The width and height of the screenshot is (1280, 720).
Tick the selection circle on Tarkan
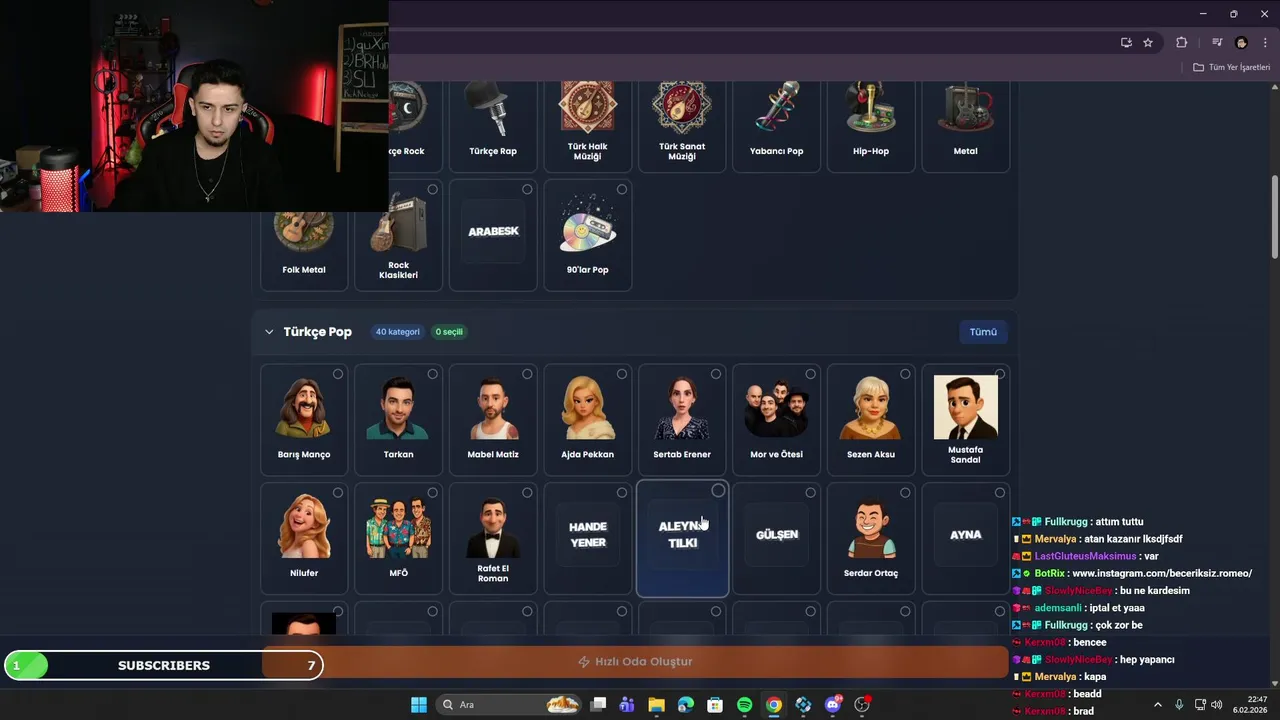[432, 374]
